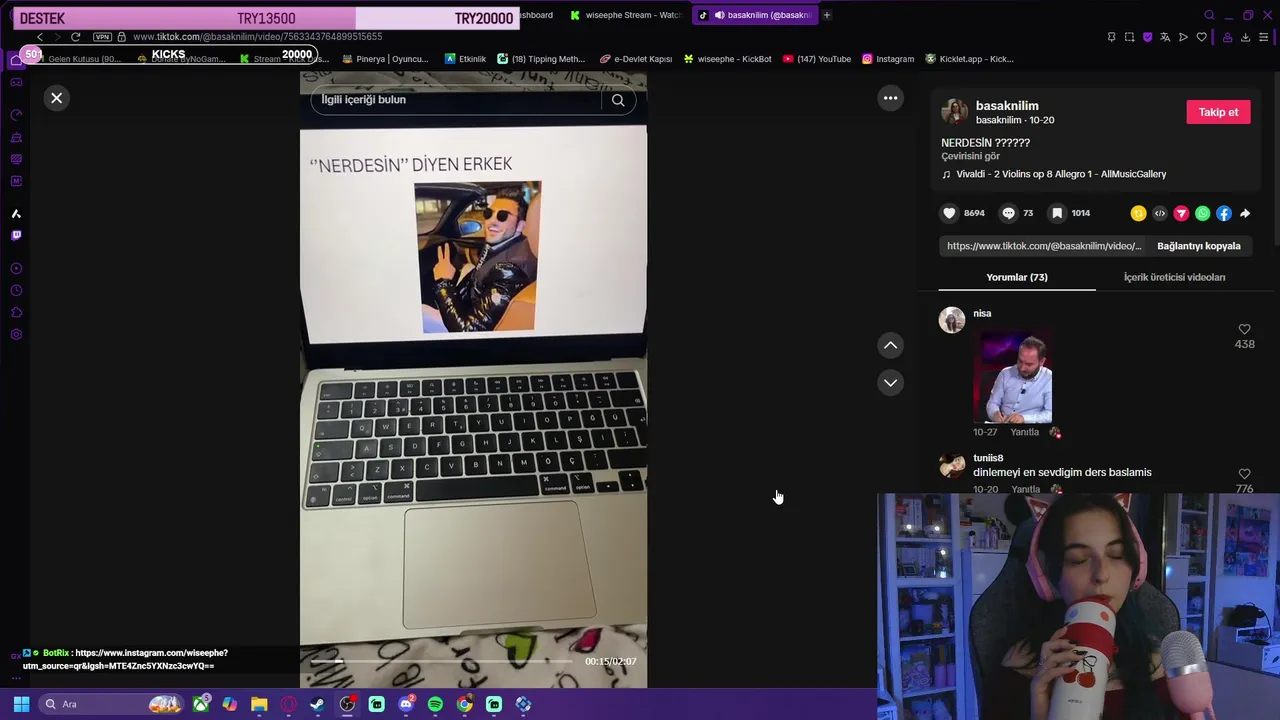Open Spotify in taskbar

coord(435,704)
